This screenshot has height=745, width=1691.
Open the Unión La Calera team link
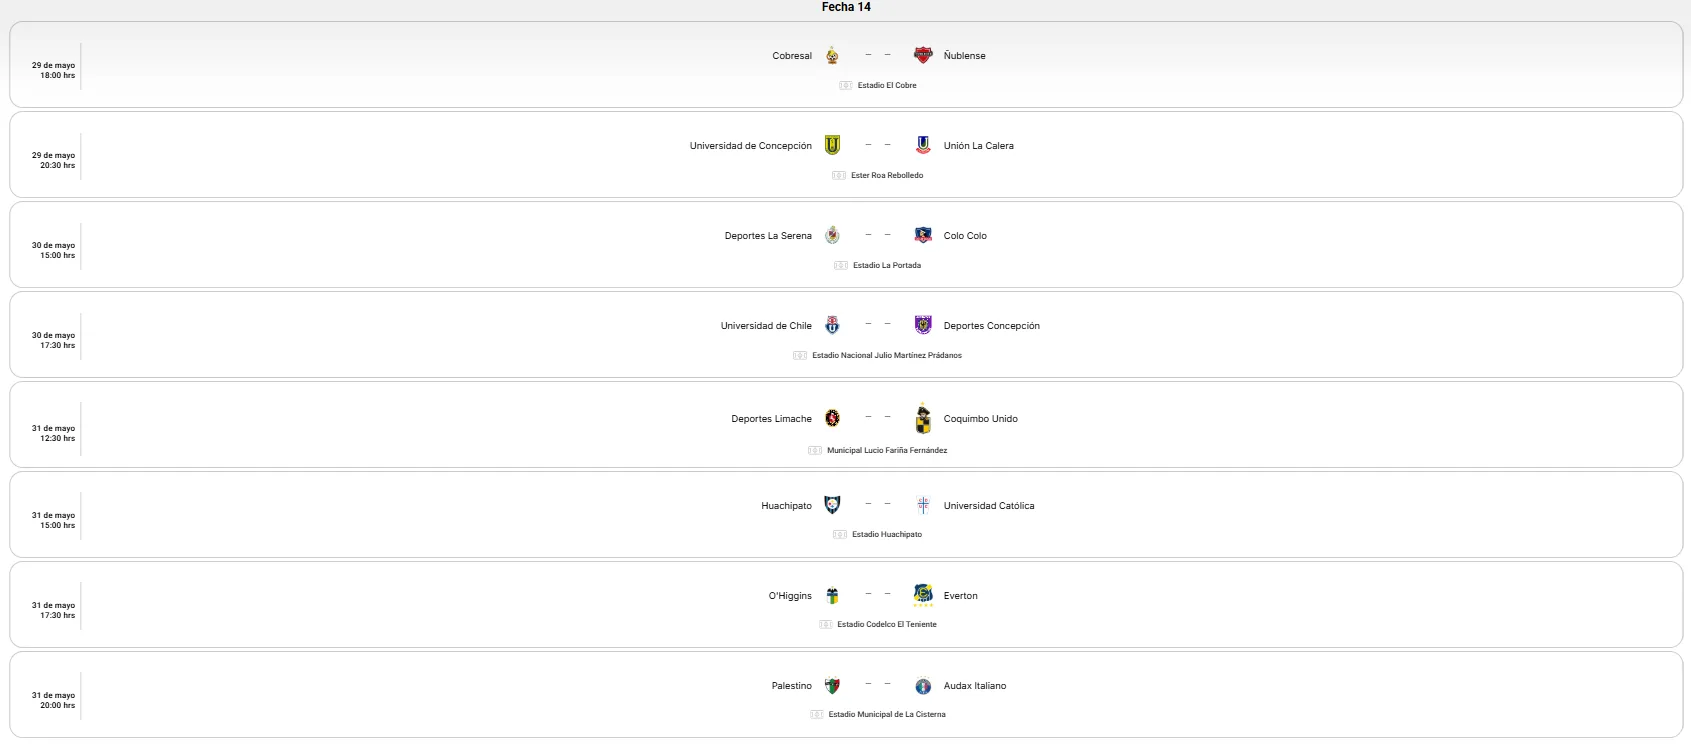click(x=978, y=146)
